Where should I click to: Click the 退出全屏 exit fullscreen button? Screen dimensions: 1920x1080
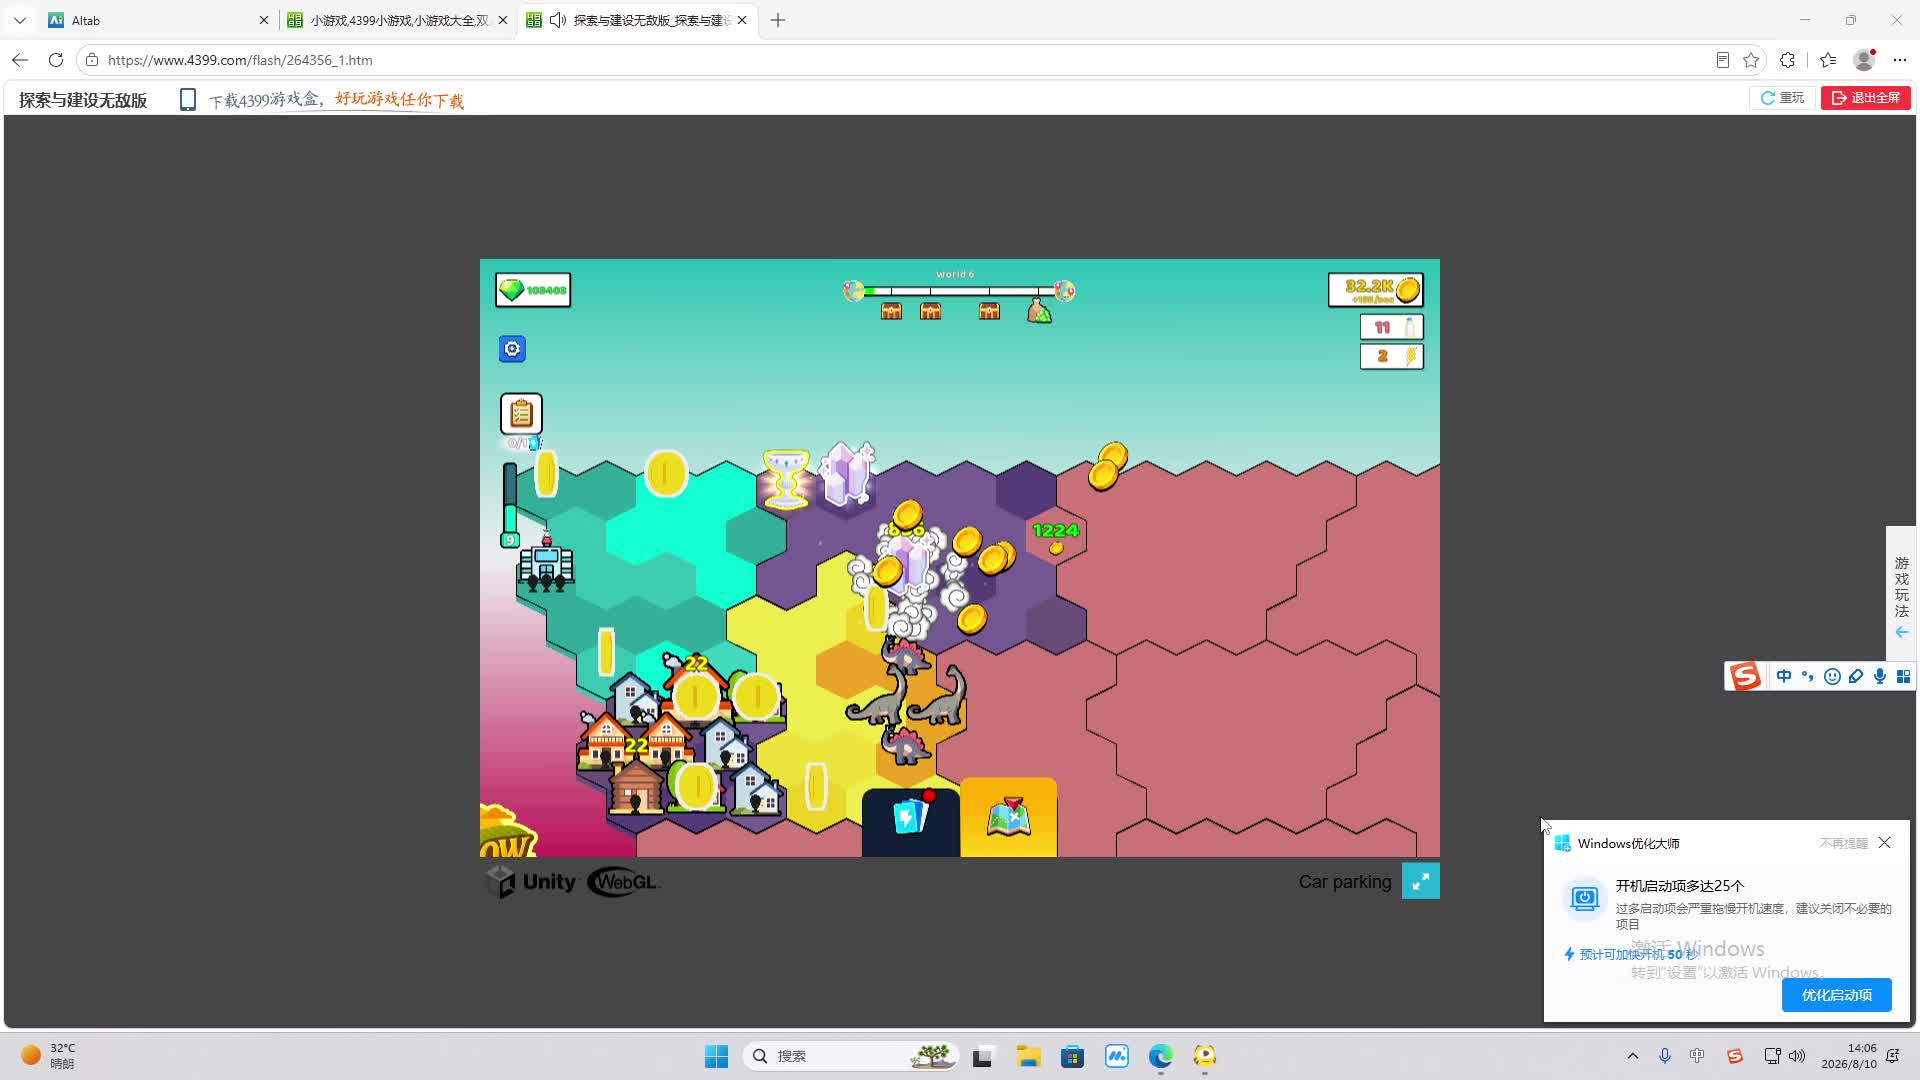point(1866,98)
